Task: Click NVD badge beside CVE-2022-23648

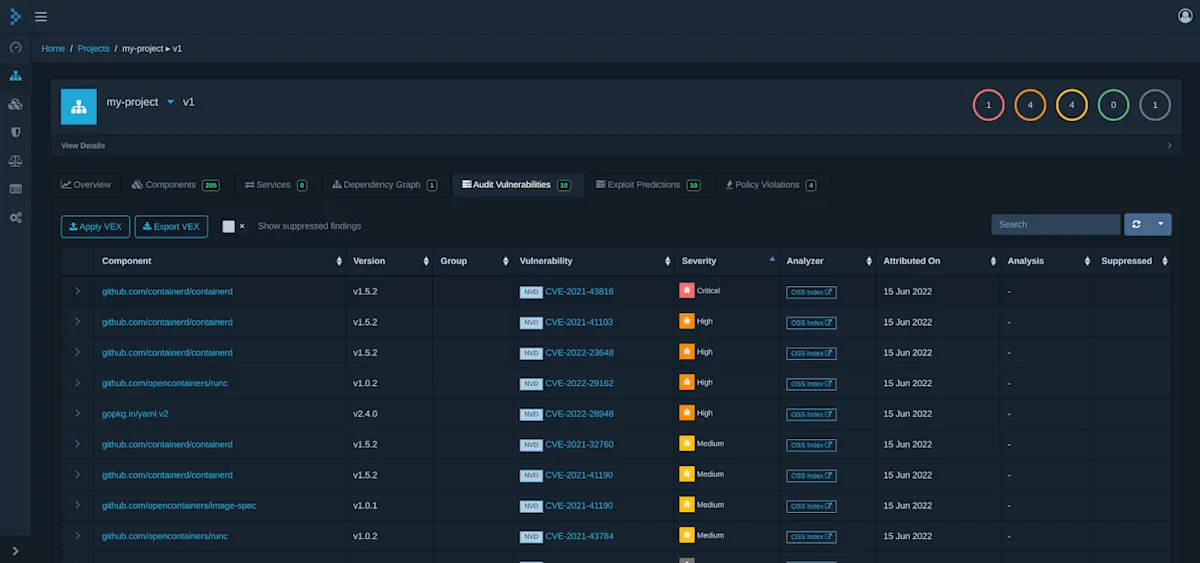Action: click(531, 353)
